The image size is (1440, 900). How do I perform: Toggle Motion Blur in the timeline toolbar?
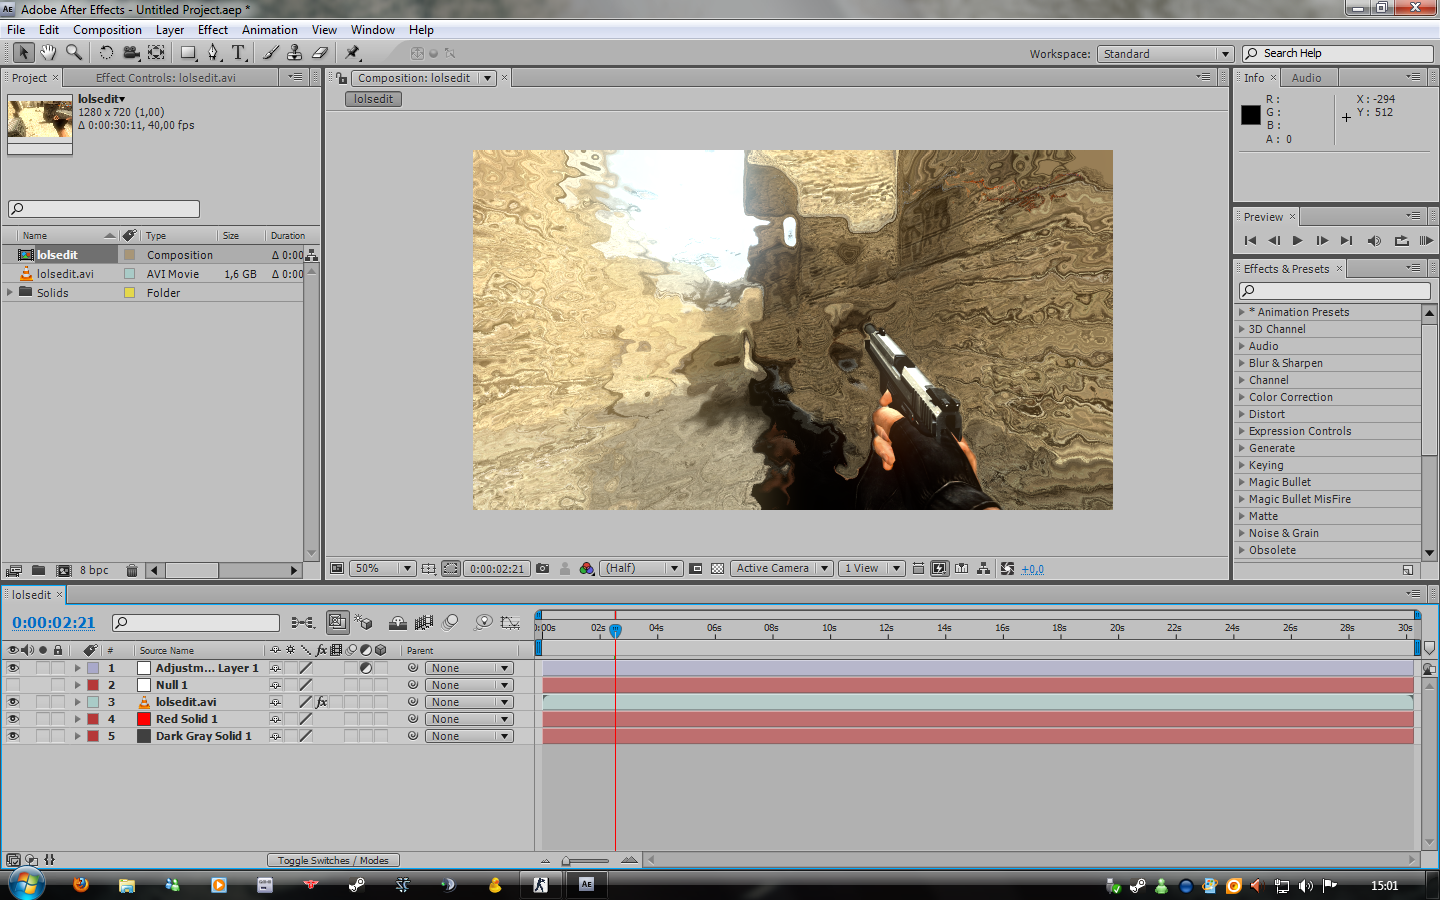point(451,622)
